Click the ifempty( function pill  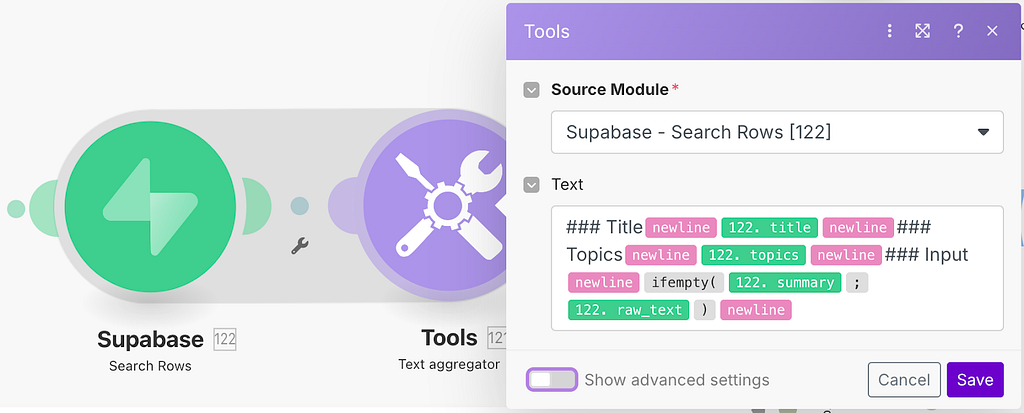tap(684, 282)
